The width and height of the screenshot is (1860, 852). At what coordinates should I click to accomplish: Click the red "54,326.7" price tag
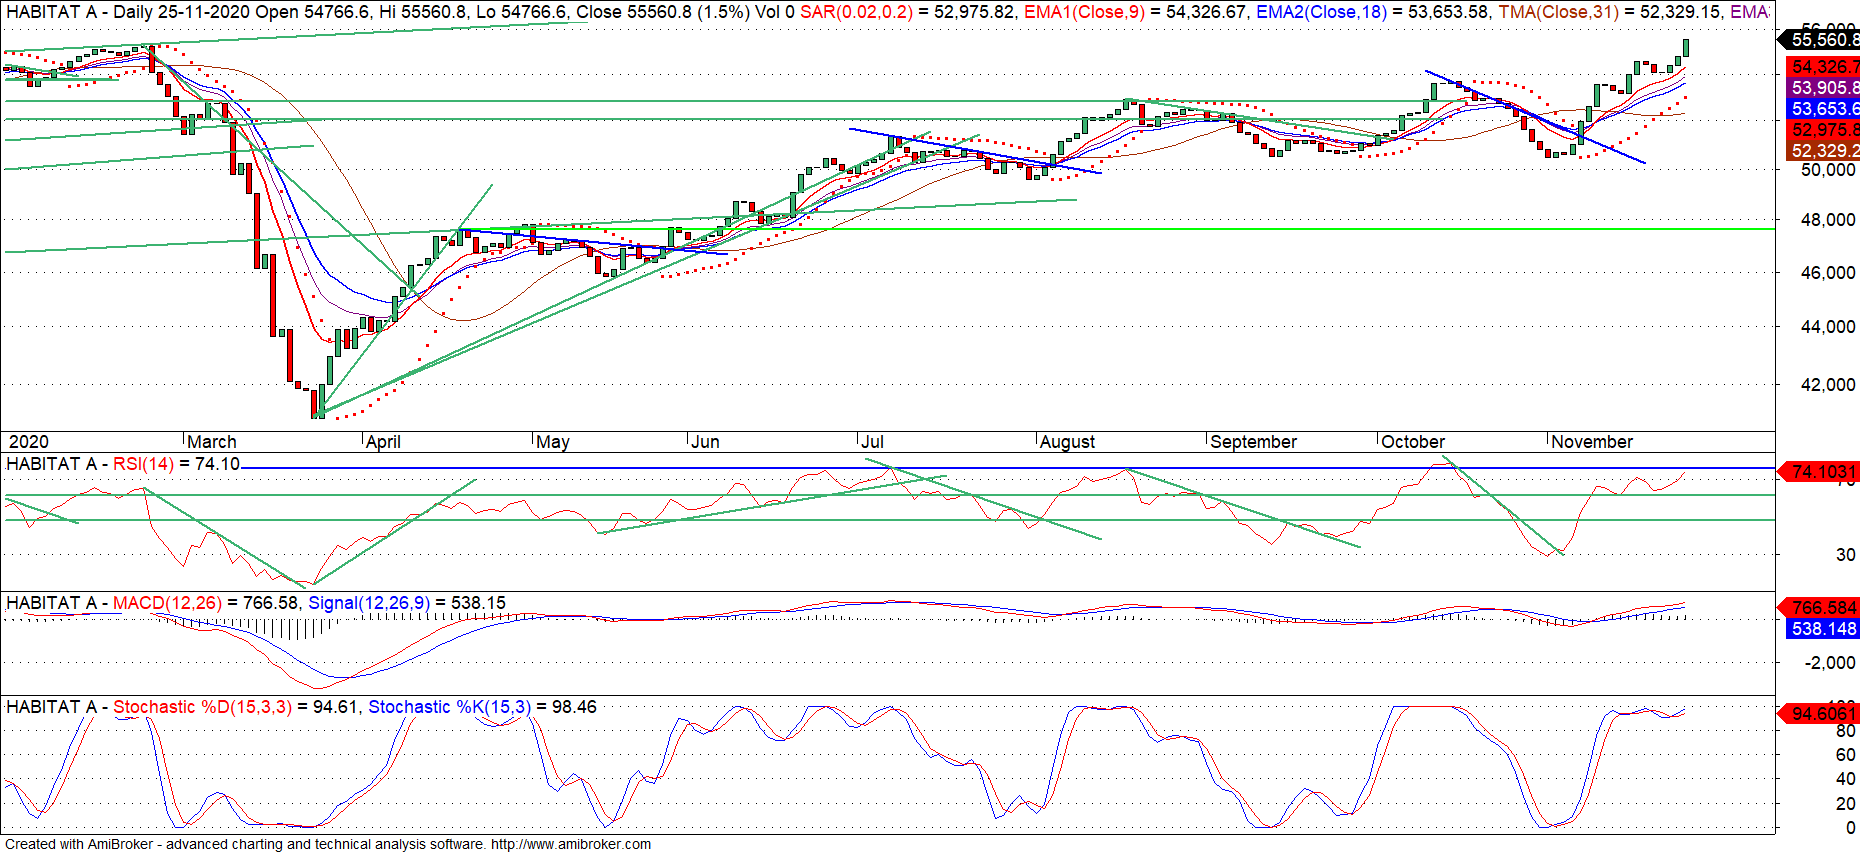1822,67
